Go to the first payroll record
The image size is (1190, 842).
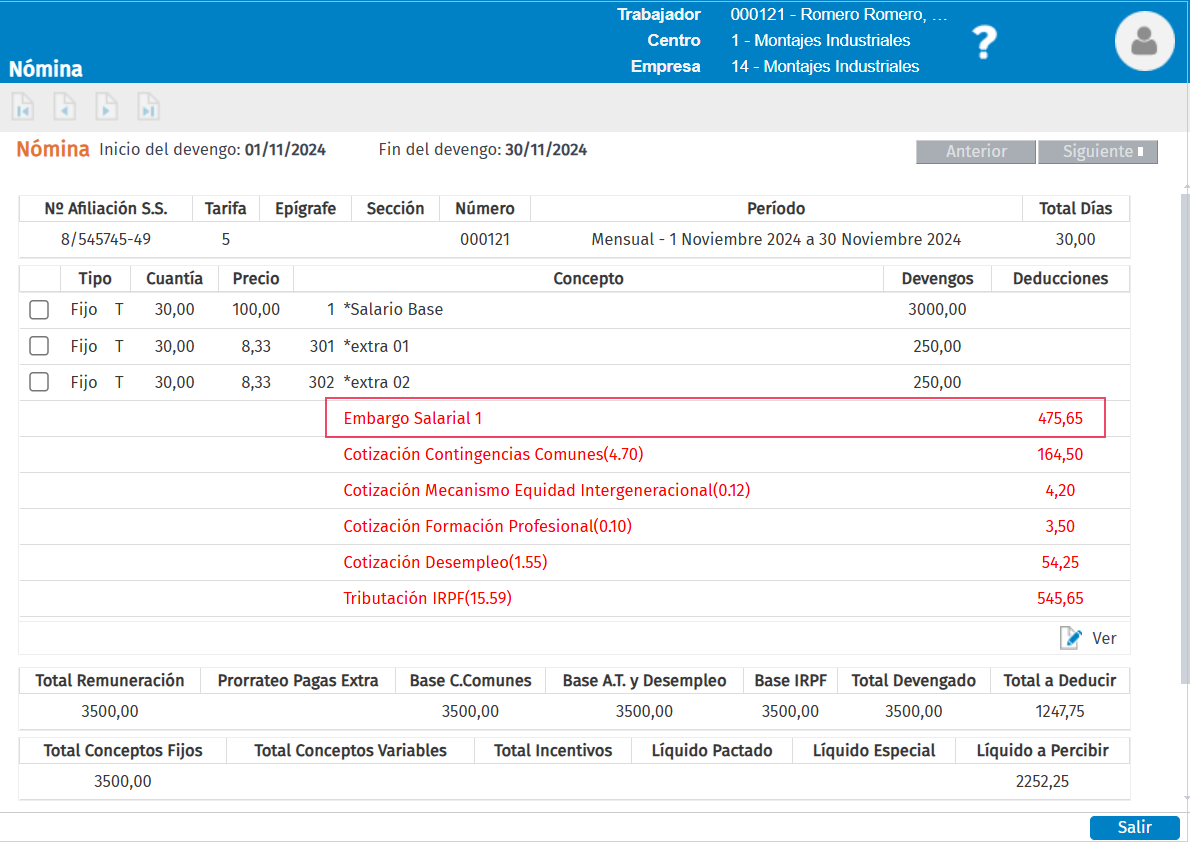coord(23,107)
